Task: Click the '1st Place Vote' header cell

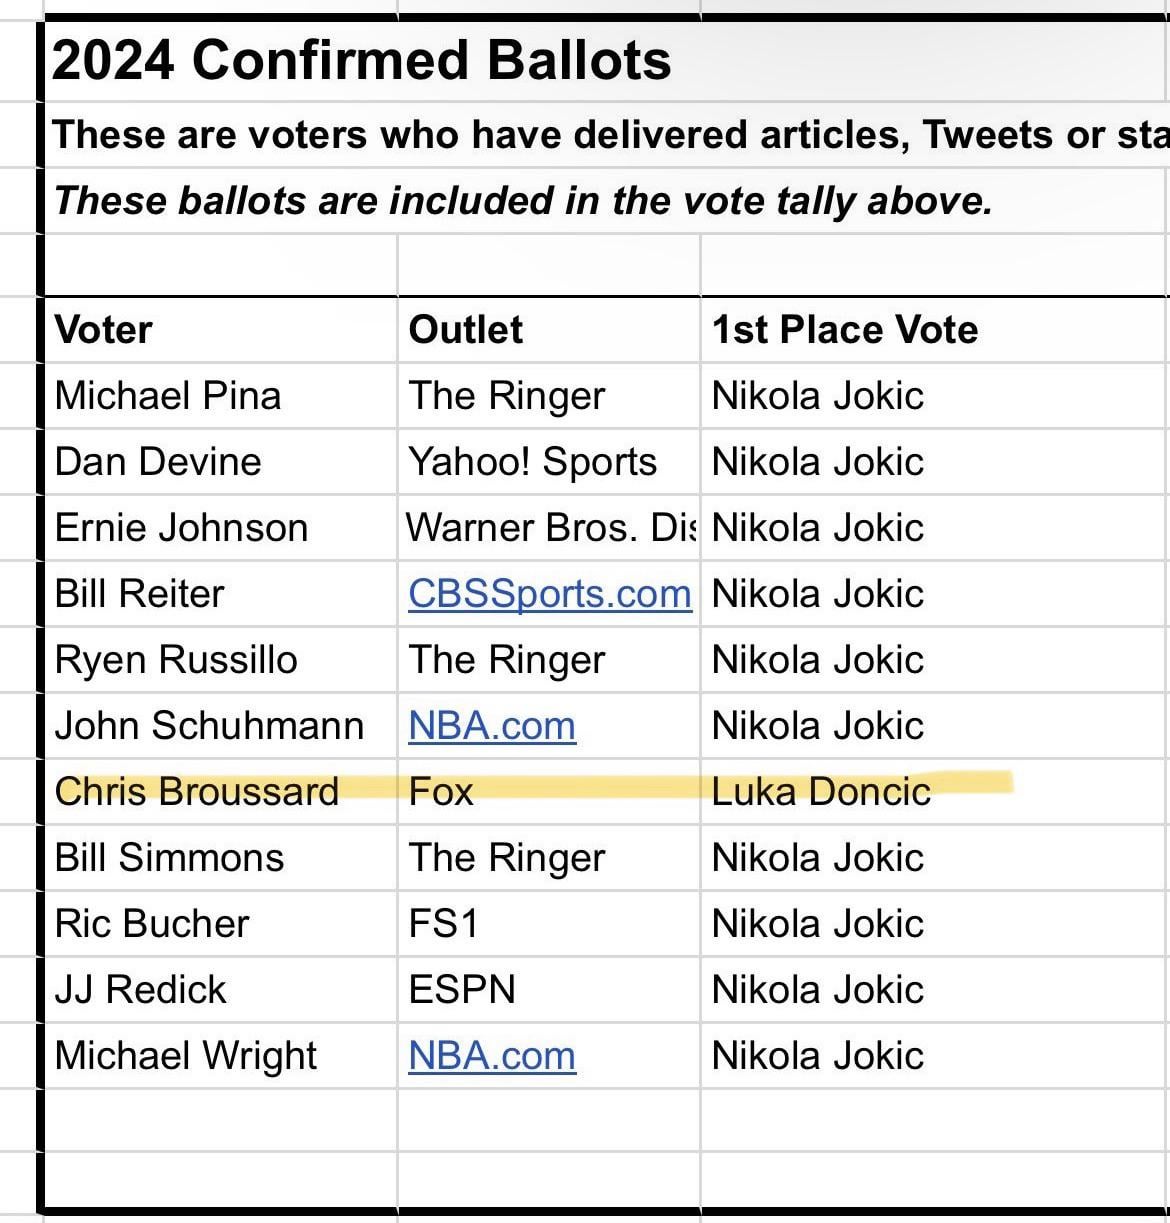Action: coord(844,330)
